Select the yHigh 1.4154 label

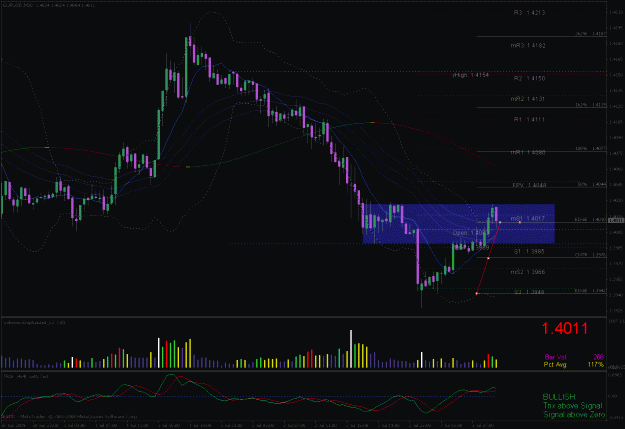[x=470, y=75]
